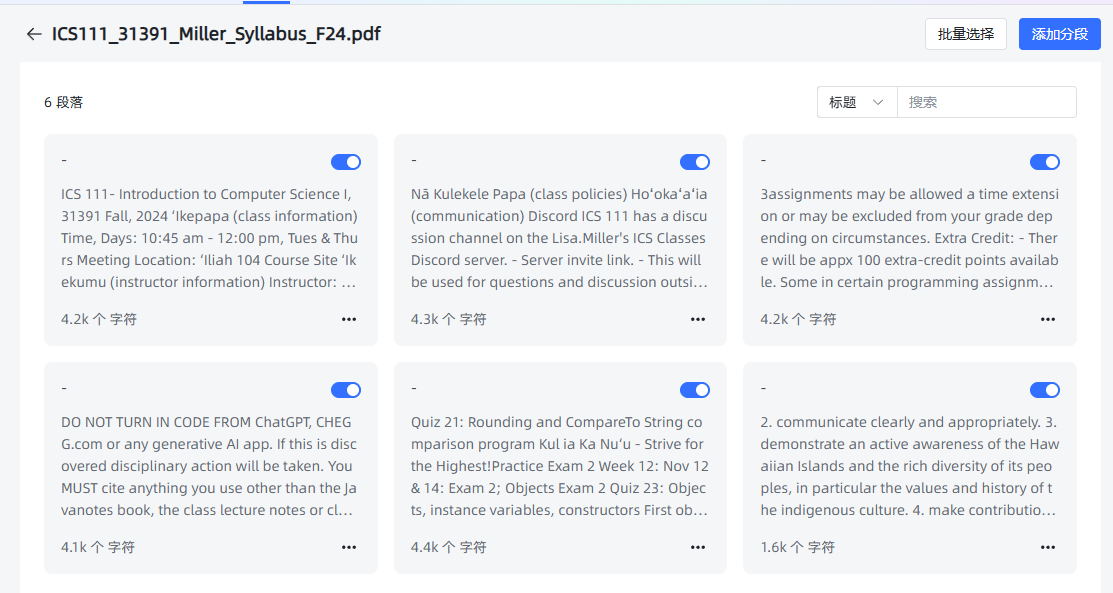Expand the 标题 search-type dropdown
This screenshot has width=1113, height=593.
[857, 102]
